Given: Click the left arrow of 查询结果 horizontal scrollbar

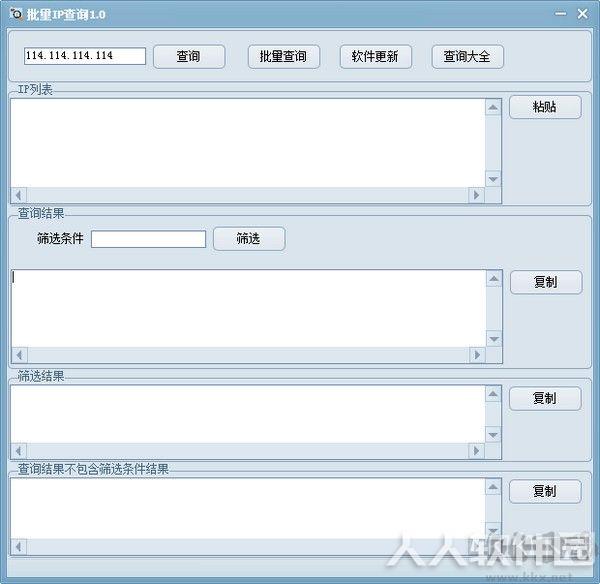Looking at the screenshot, I should tap(20, 355).
